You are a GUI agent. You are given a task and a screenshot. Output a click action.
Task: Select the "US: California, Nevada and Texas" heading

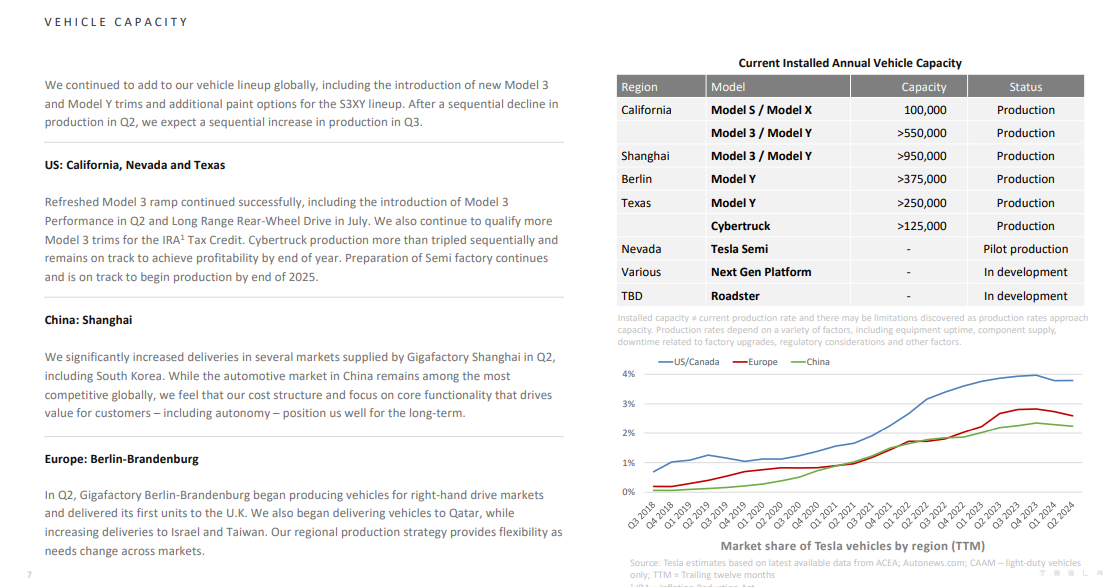135,165
